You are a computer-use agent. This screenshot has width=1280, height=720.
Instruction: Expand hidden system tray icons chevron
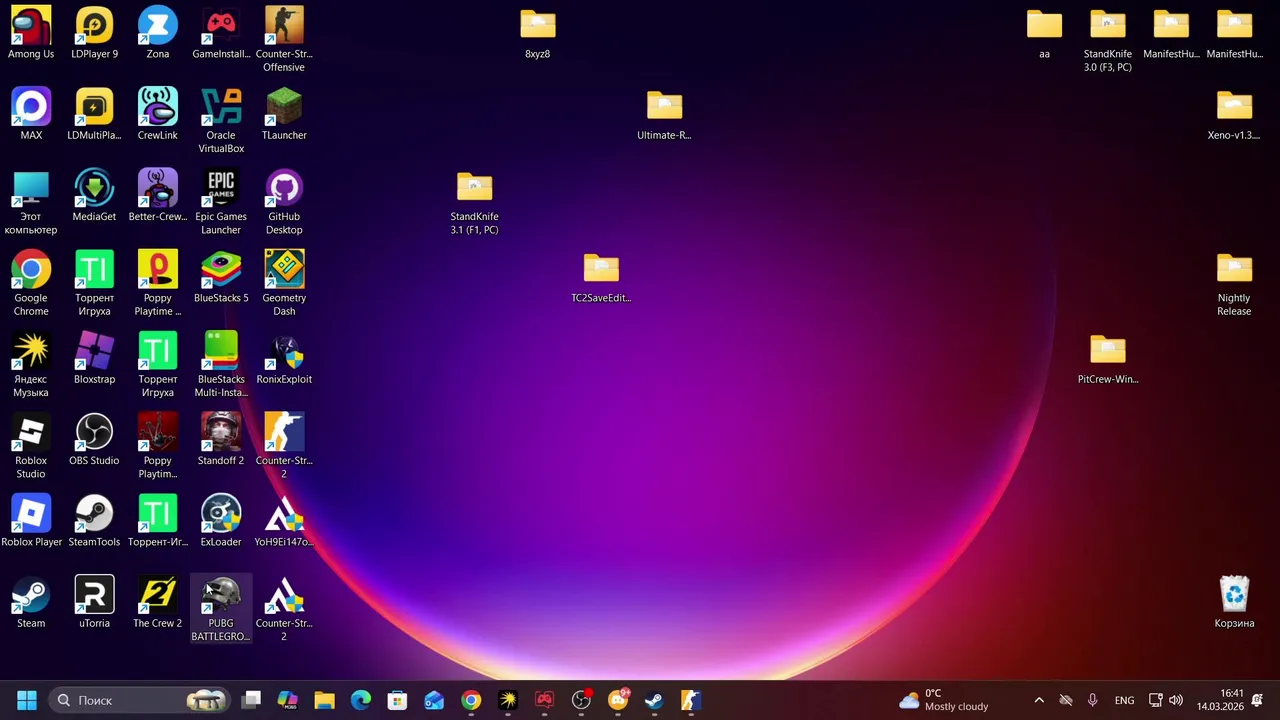click(1039, 700)
